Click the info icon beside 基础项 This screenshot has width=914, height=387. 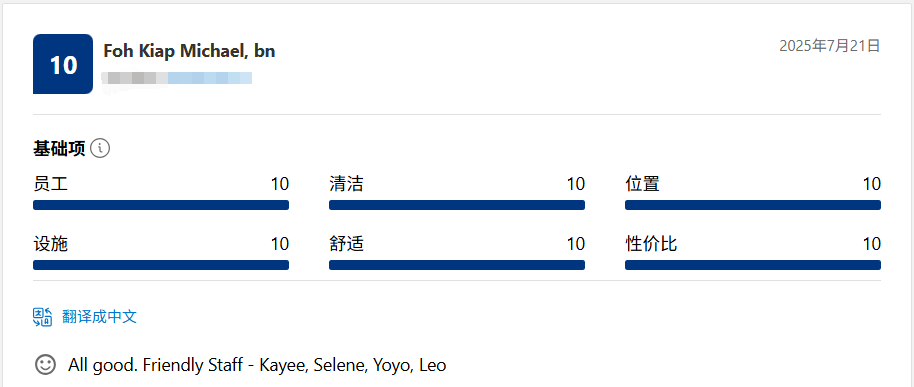click(x=100, y=149)
